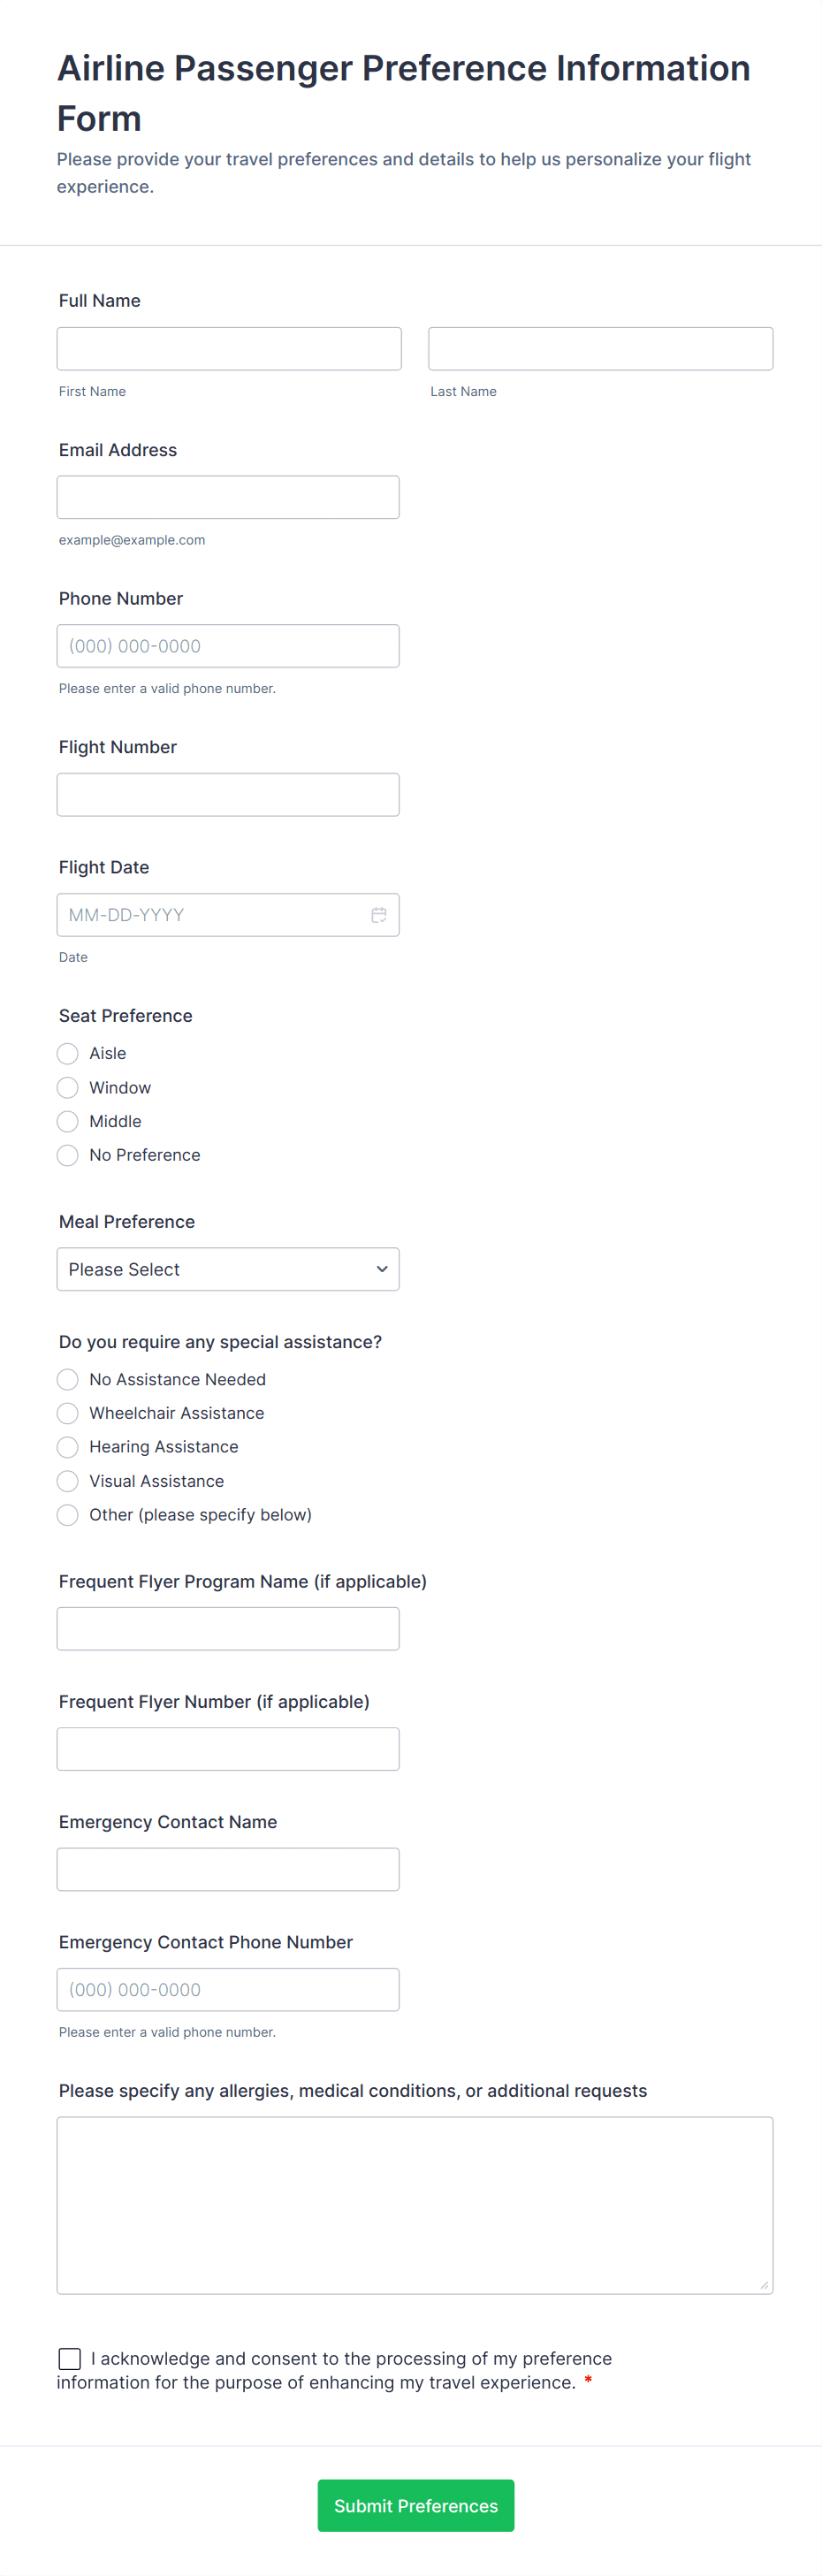Click the Email Address input field

tap(228, 497)
